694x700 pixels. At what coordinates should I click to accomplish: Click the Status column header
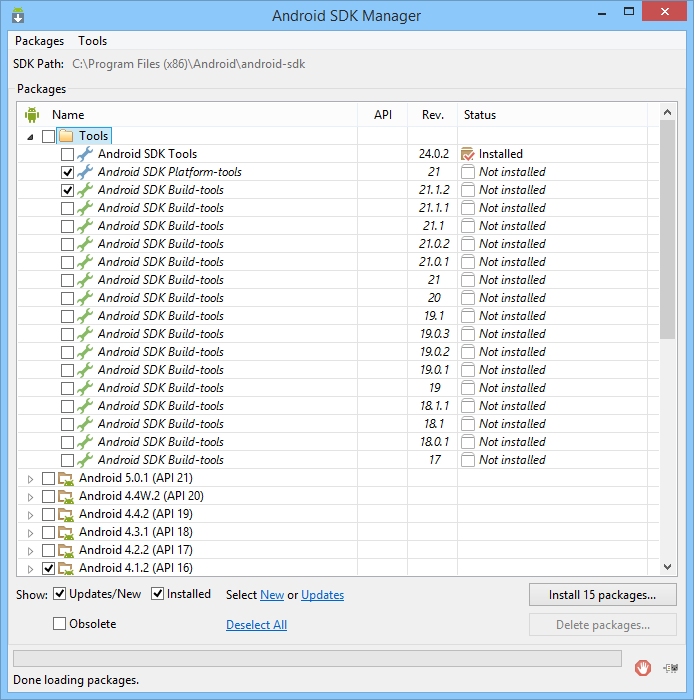pyautogui.click(x=553, y=115)
